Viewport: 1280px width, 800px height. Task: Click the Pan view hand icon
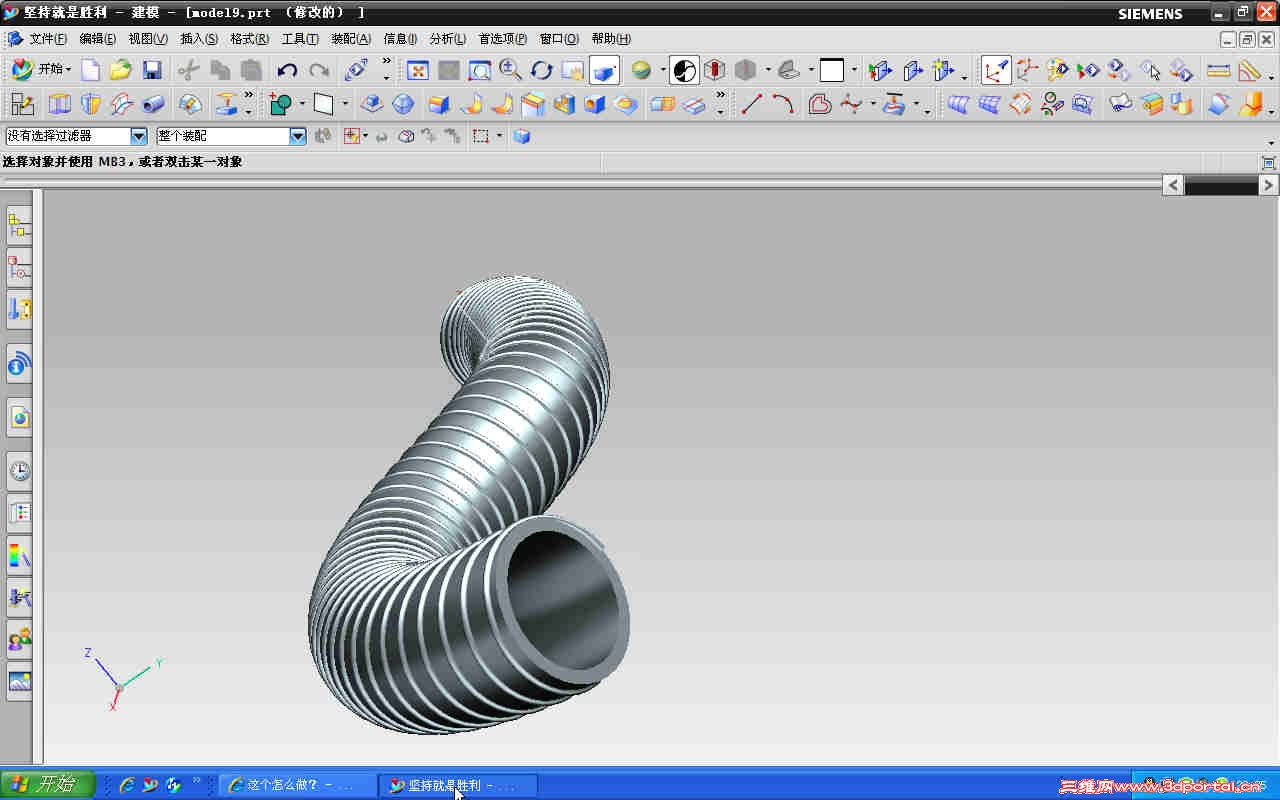pos(572,70)
